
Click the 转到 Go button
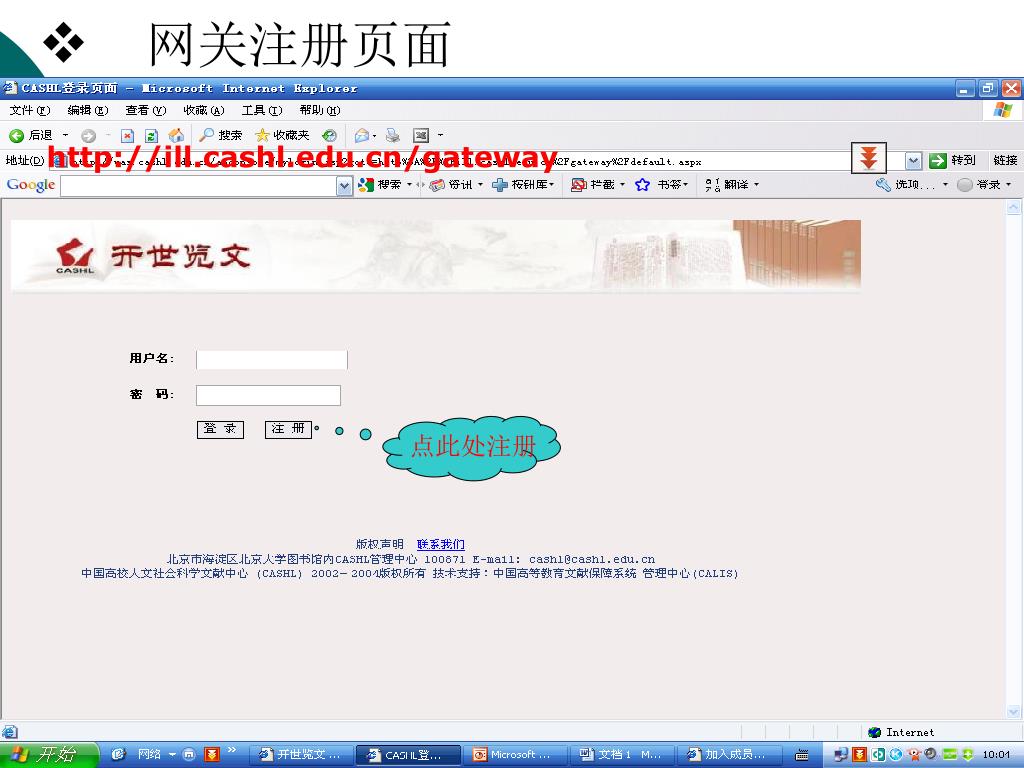[952, 160]
